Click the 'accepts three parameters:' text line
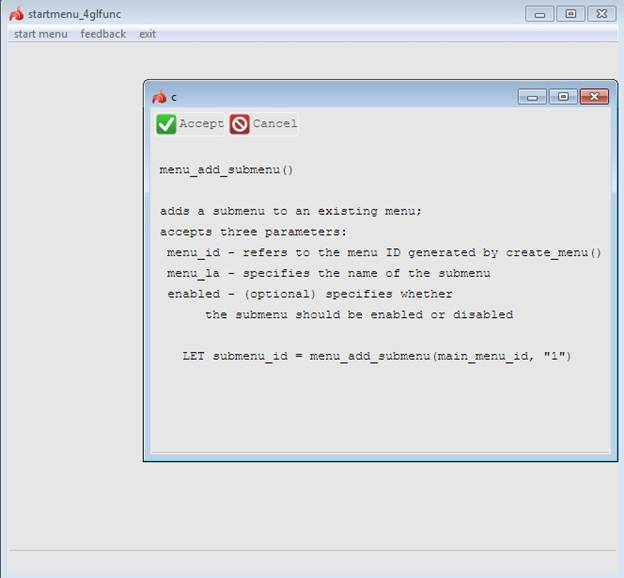Image resolution: width=624 pixels, height=578 pixels. point(253,232)
